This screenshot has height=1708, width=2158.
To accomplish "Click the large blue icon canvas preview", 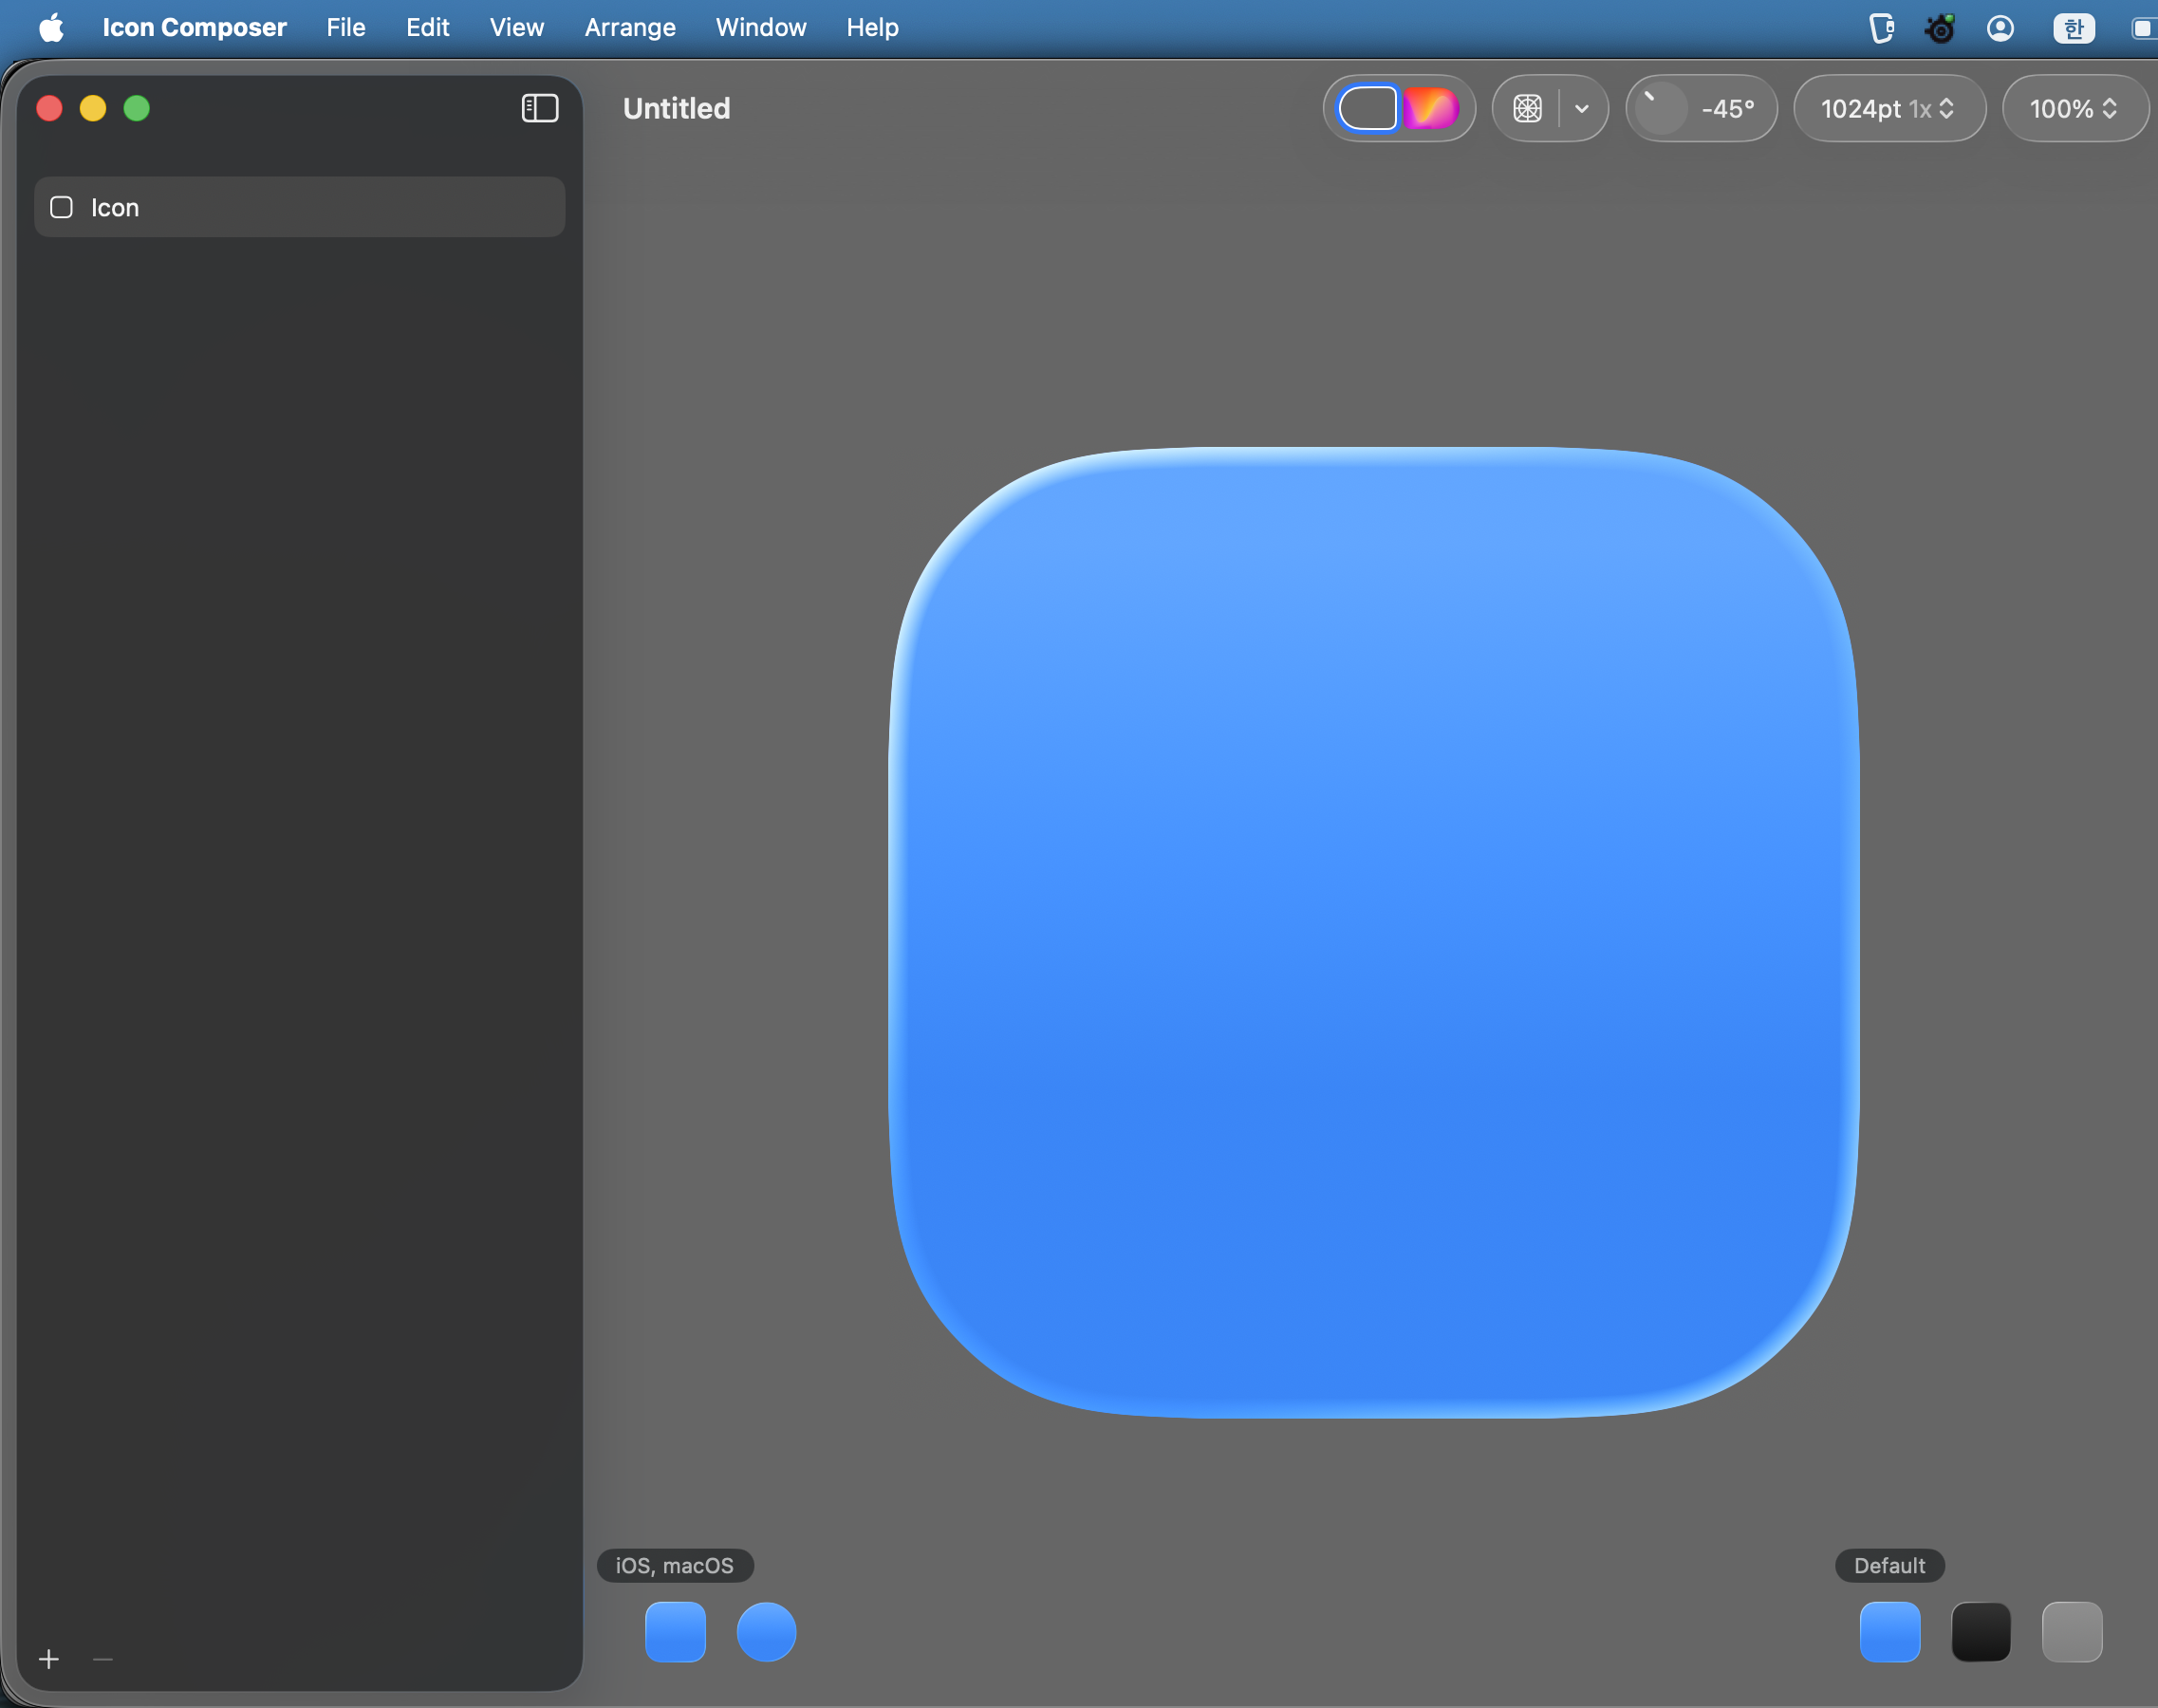I will (1373, 932).
